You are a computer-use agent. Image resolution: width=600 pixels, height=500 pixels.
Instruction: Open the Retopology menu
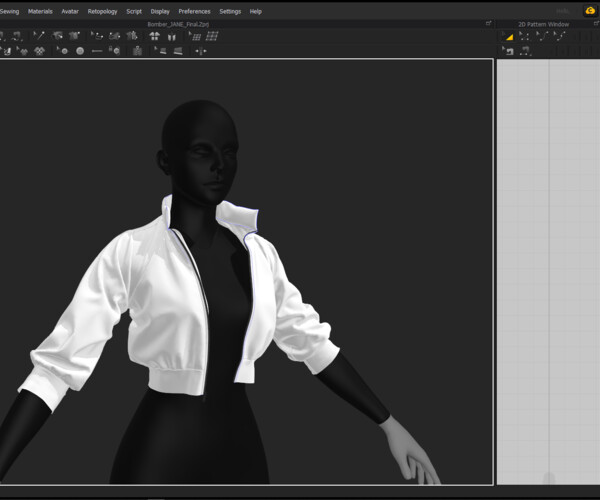[102, 11]
